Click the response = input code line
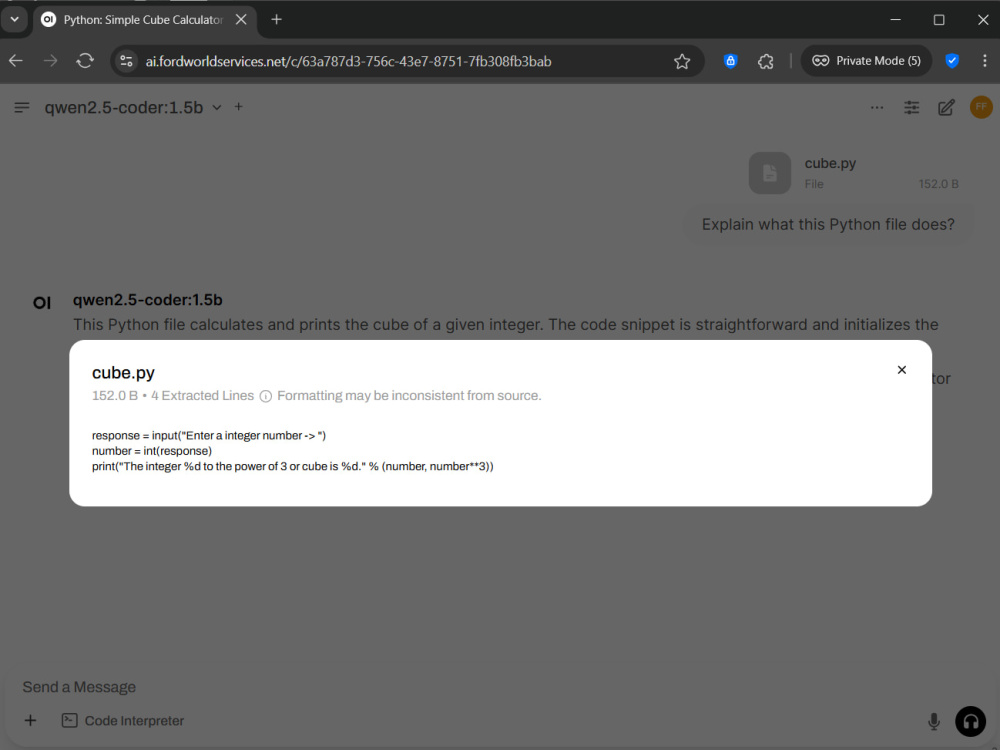The height and width of the screenshot is (750, 1000). coord(209,436)
